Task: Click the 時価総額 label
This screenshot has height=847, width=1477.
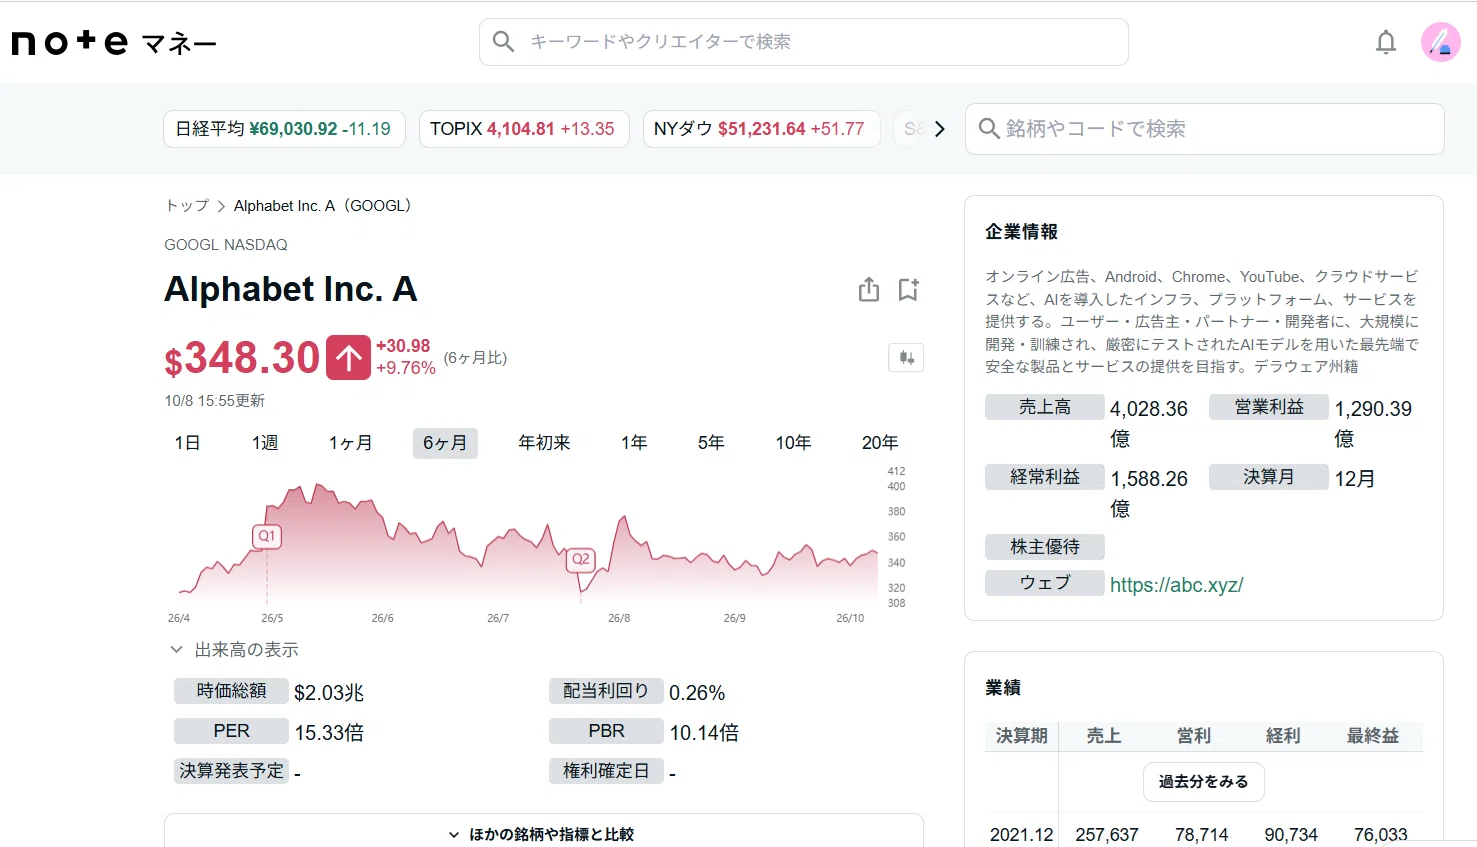Action: click(x=231, y=691)
